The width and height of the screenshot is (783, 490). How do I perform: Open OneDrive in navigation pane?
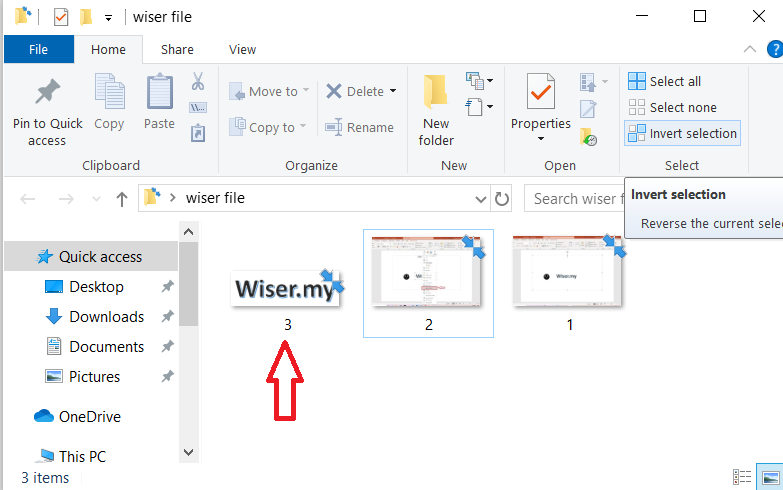pos(90,417)
